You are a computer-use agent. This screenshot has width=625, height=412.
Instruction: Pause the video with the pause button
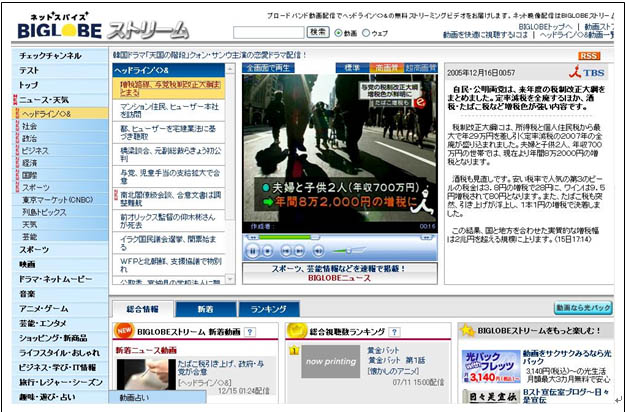coord(253,251)
